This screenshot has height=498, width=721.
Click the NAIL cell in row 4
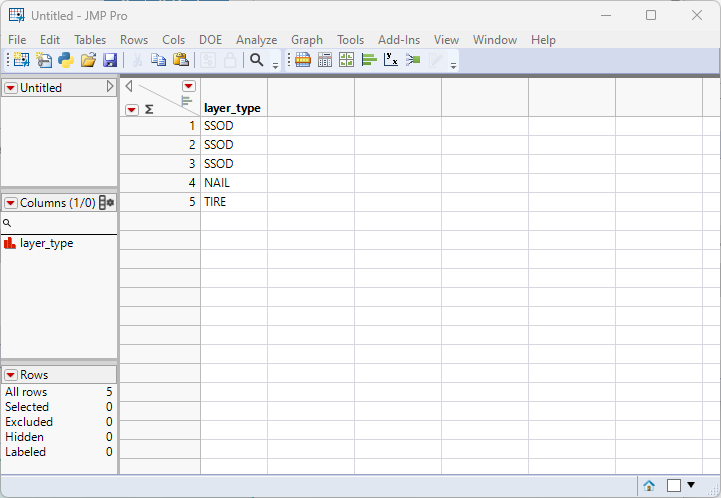pos(234,183)
